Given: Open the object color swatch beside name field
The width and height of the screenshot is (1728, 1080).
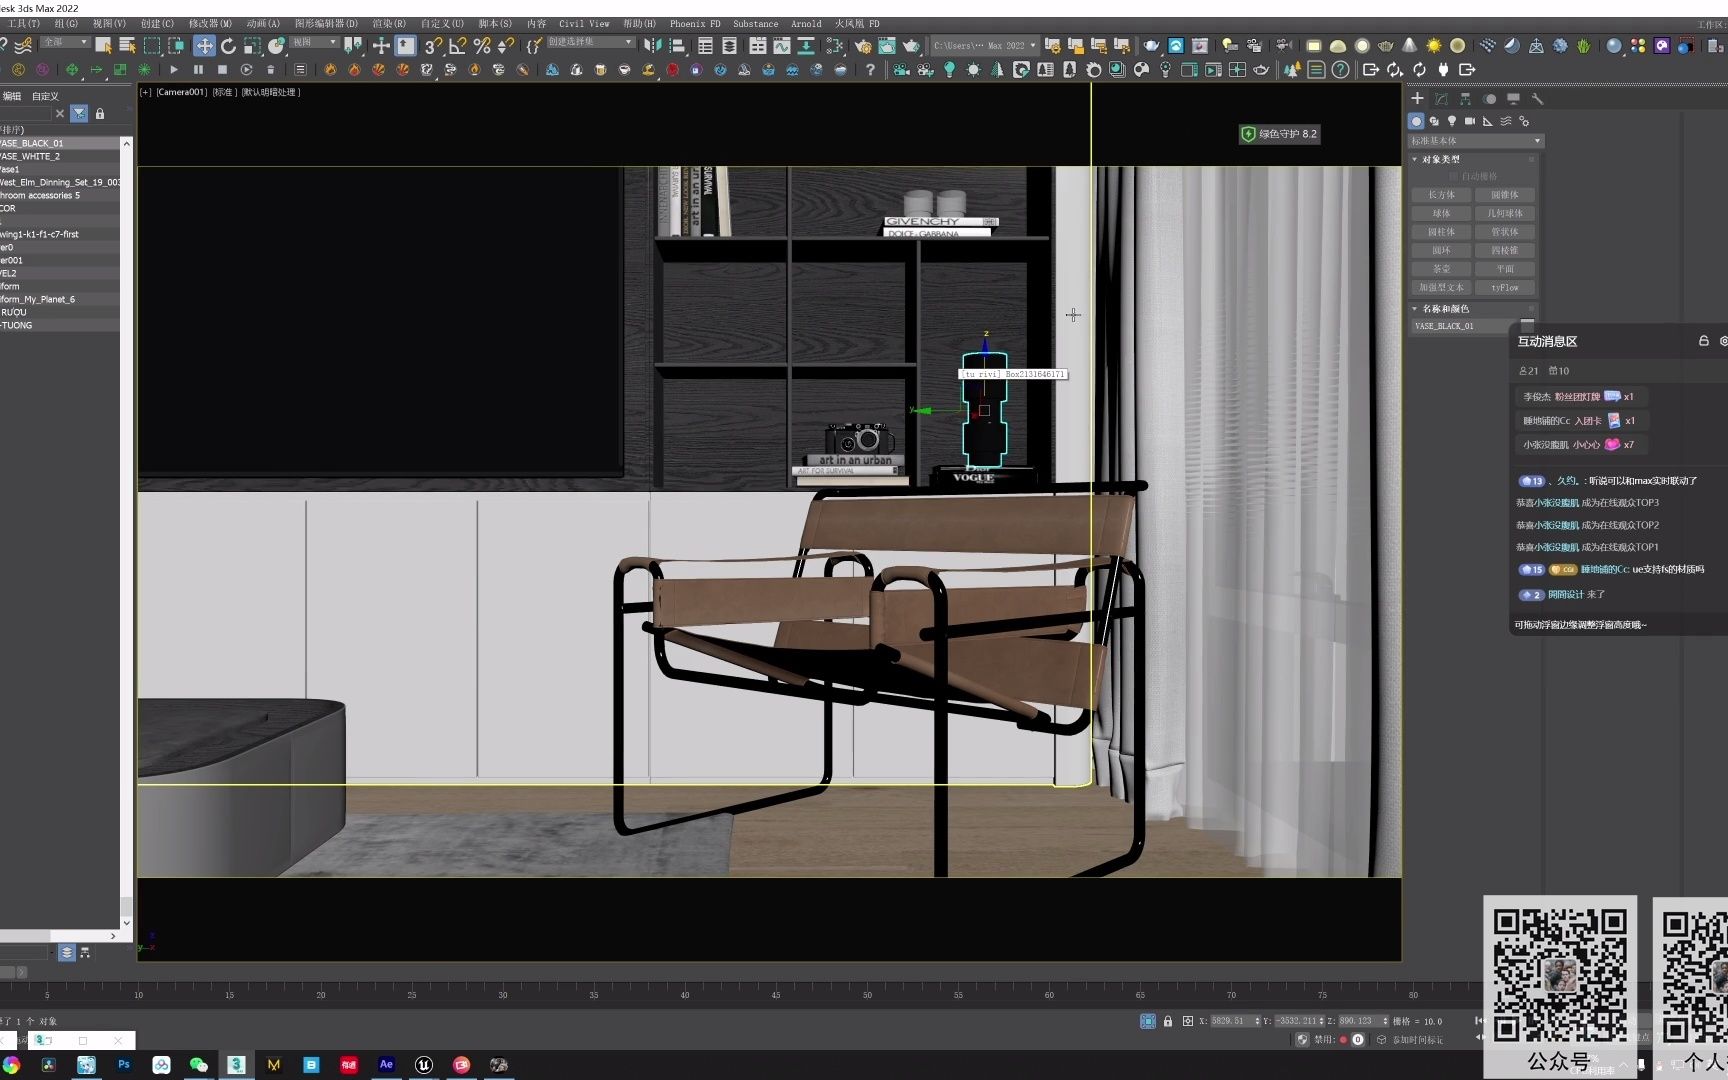Looking at the screenshot, I should (x=1527, y=325).
